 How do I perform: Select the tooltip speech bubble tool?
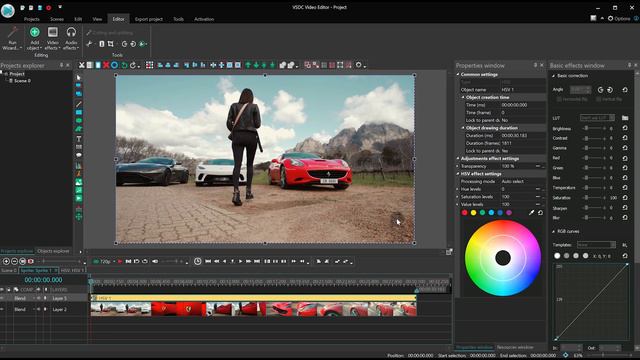[x=79, y=155]
